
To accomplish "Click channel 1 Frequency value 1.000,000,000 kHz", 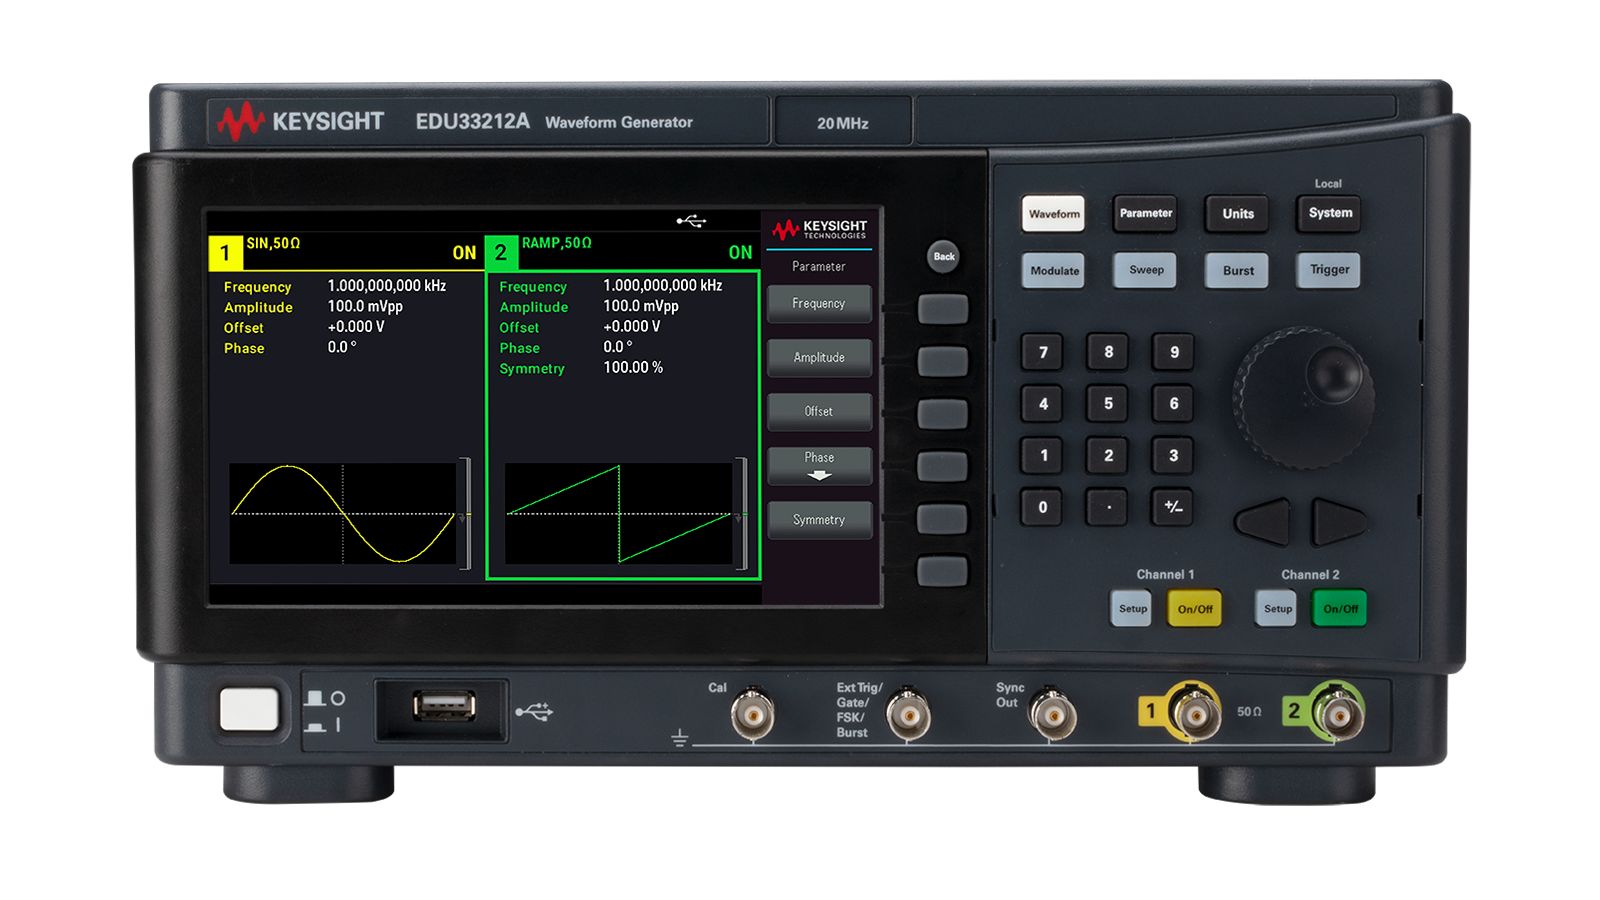I will [387, 286].
